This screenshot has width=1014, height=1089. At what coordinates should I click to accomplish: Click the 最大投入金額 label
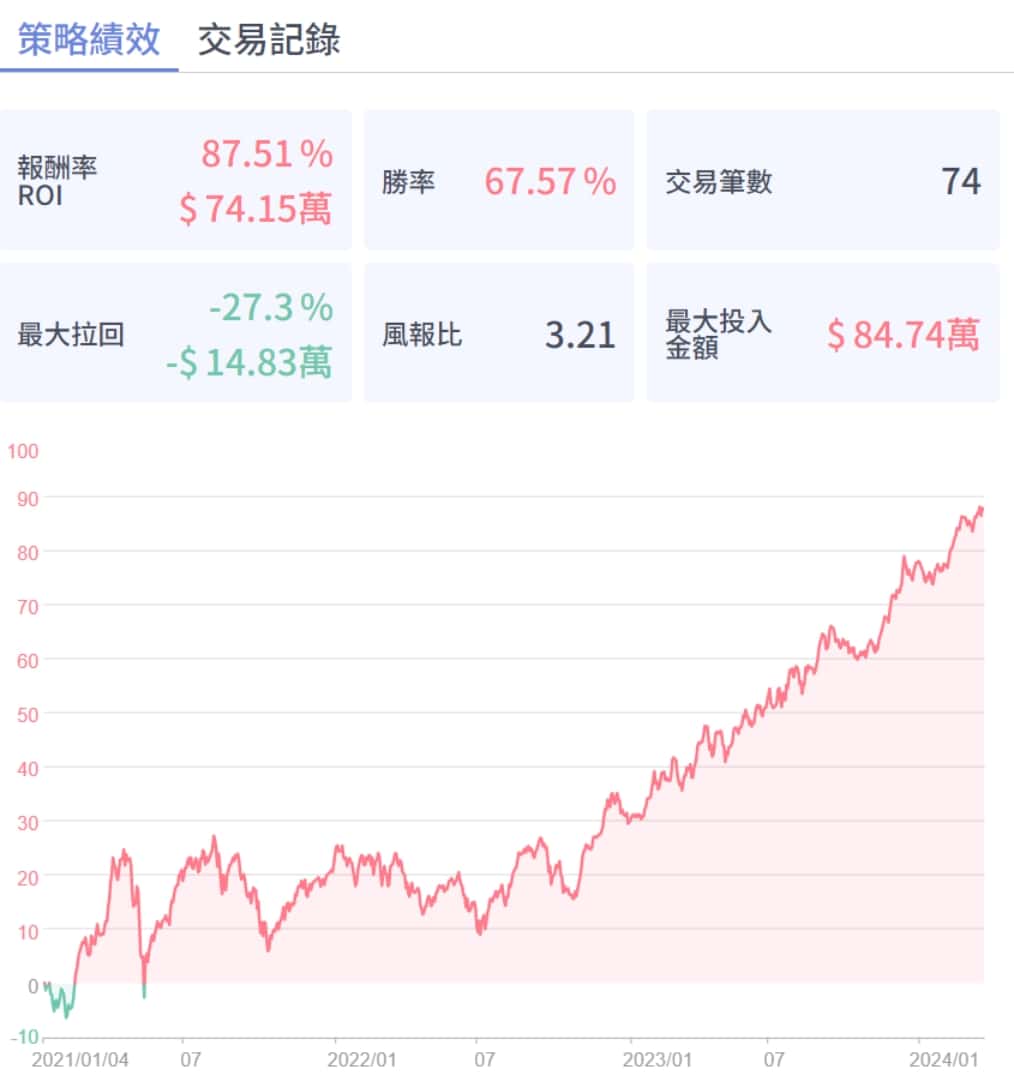tap(719, 334)
